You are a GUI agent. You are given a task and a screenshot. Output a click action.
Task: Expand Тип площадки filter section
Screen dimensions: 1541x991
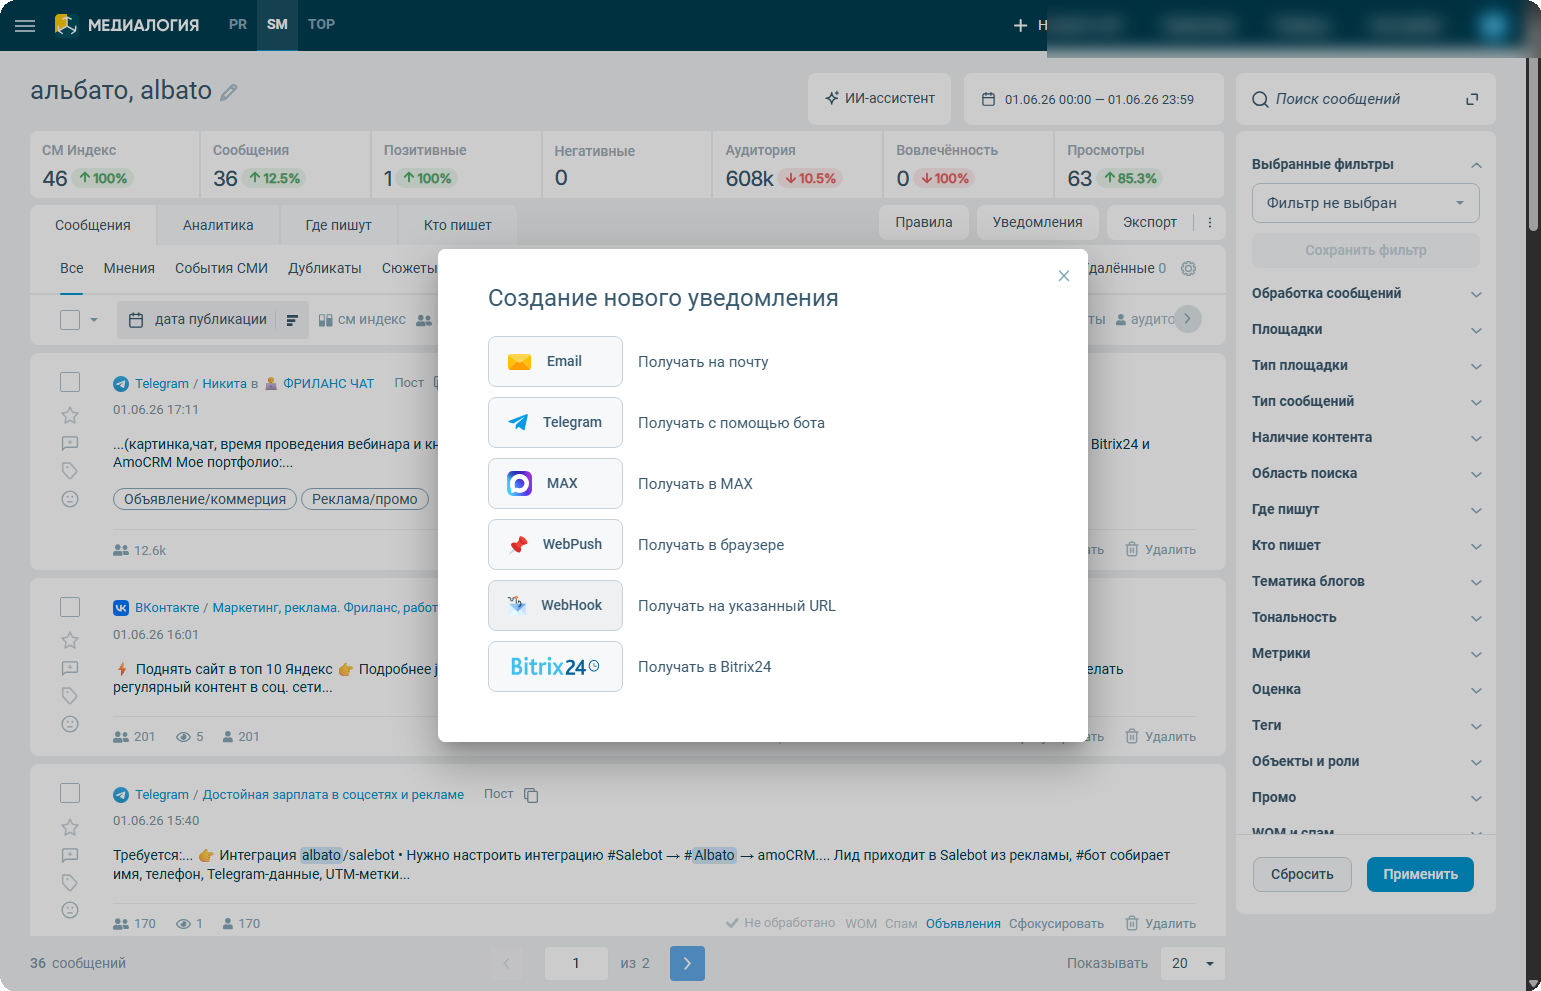[1366, 365]
